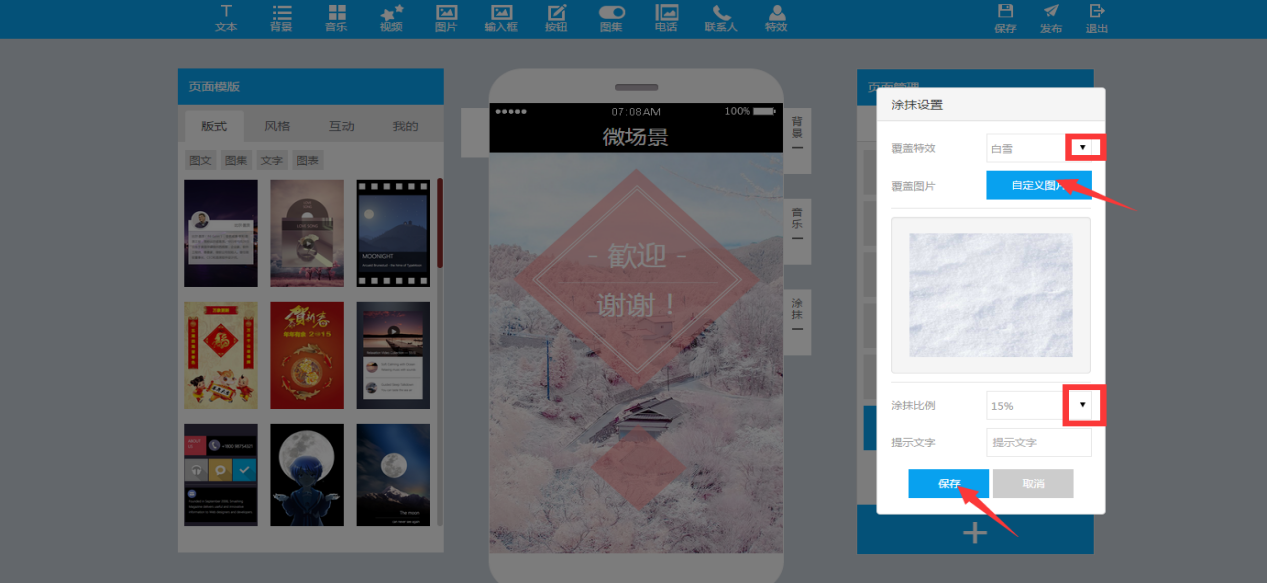The width and height of the screenshot is (1267, 583).
Task: Click the 提示文字 input field
Action: [x=1038, y=442]
